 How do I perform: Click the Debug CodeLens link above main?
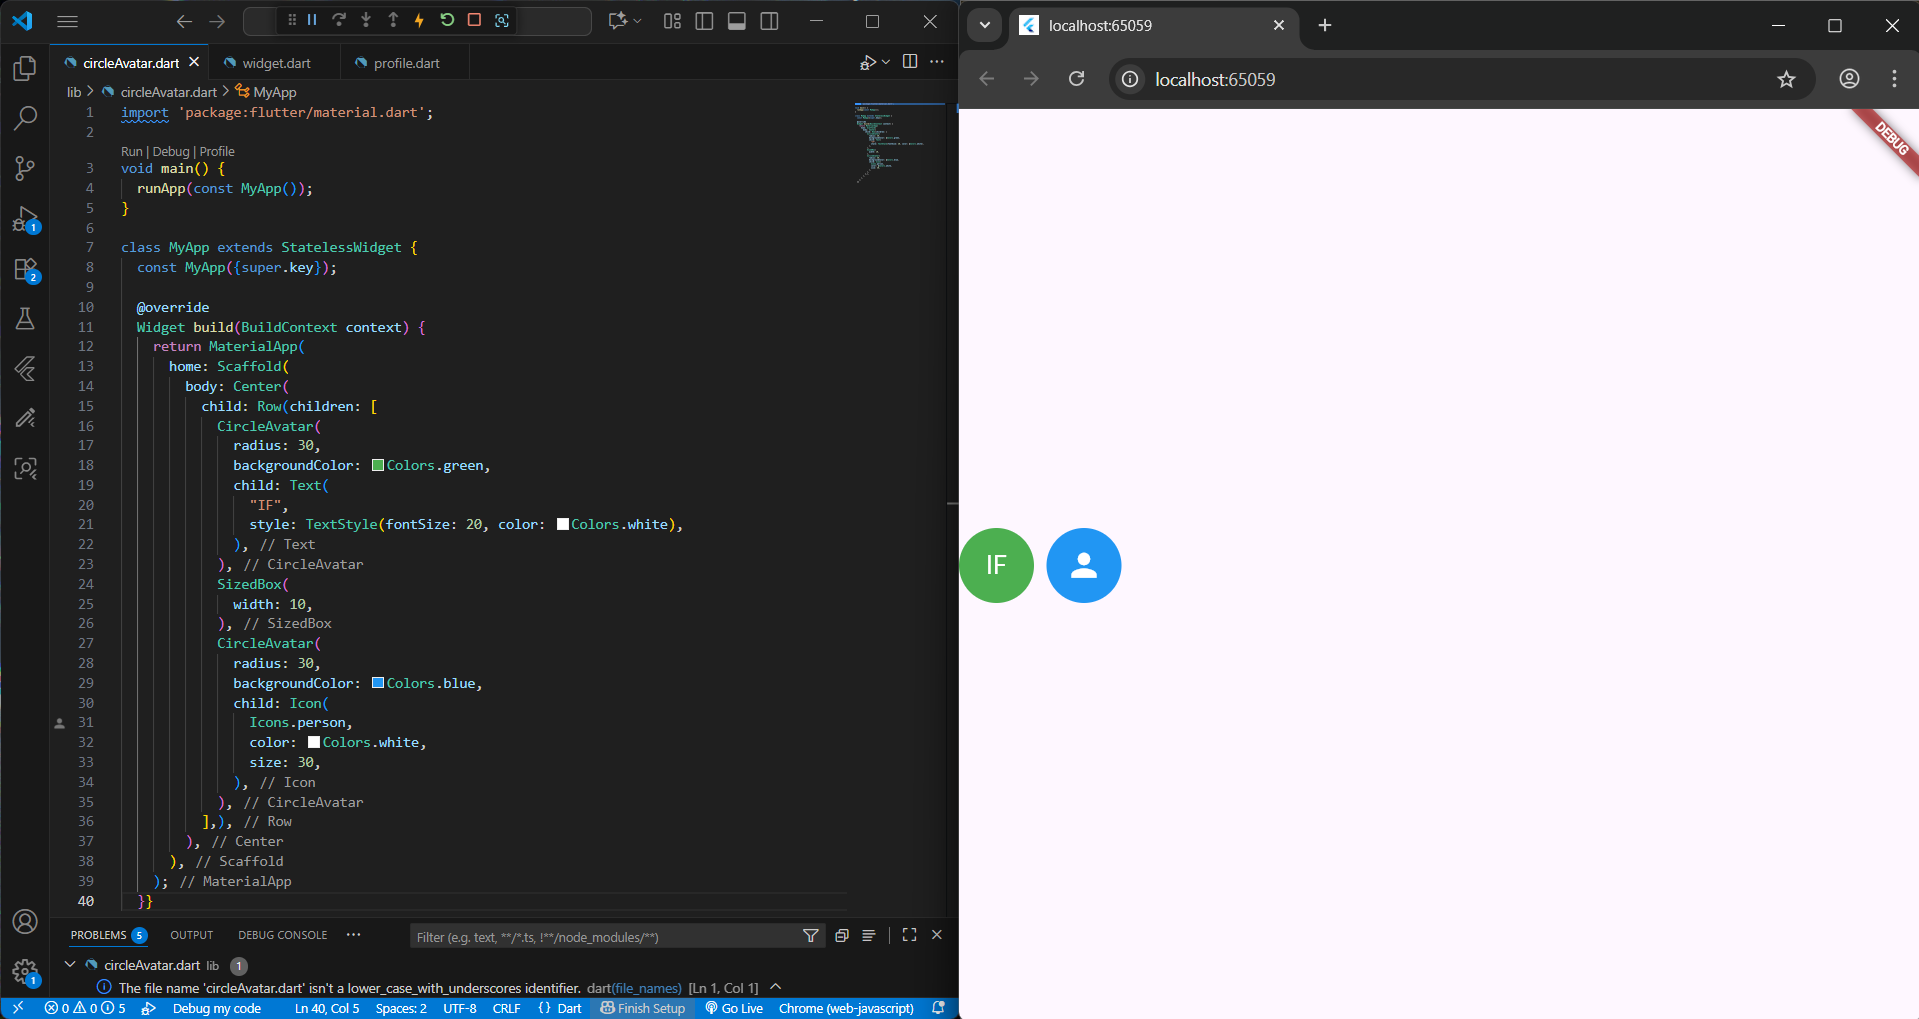tap(170, 151)
